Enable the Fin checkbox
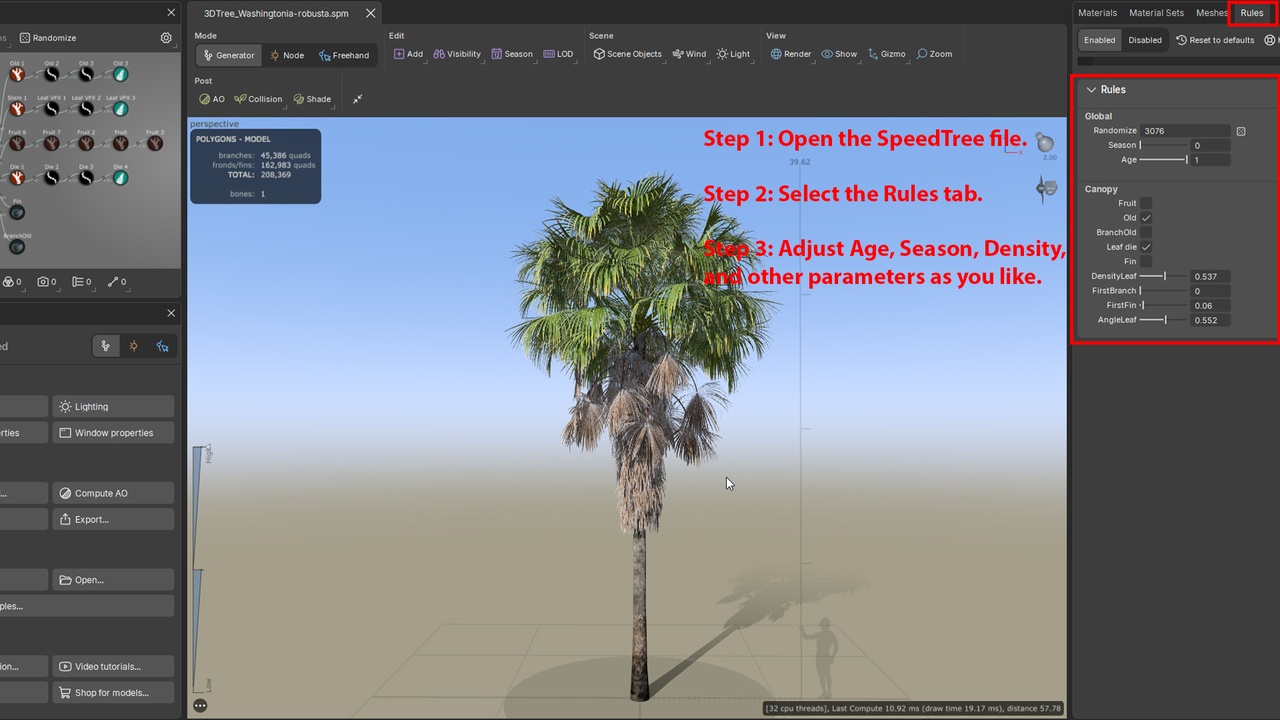The height and width of the screenshot is (720, 1280). tap(1146, 261)
